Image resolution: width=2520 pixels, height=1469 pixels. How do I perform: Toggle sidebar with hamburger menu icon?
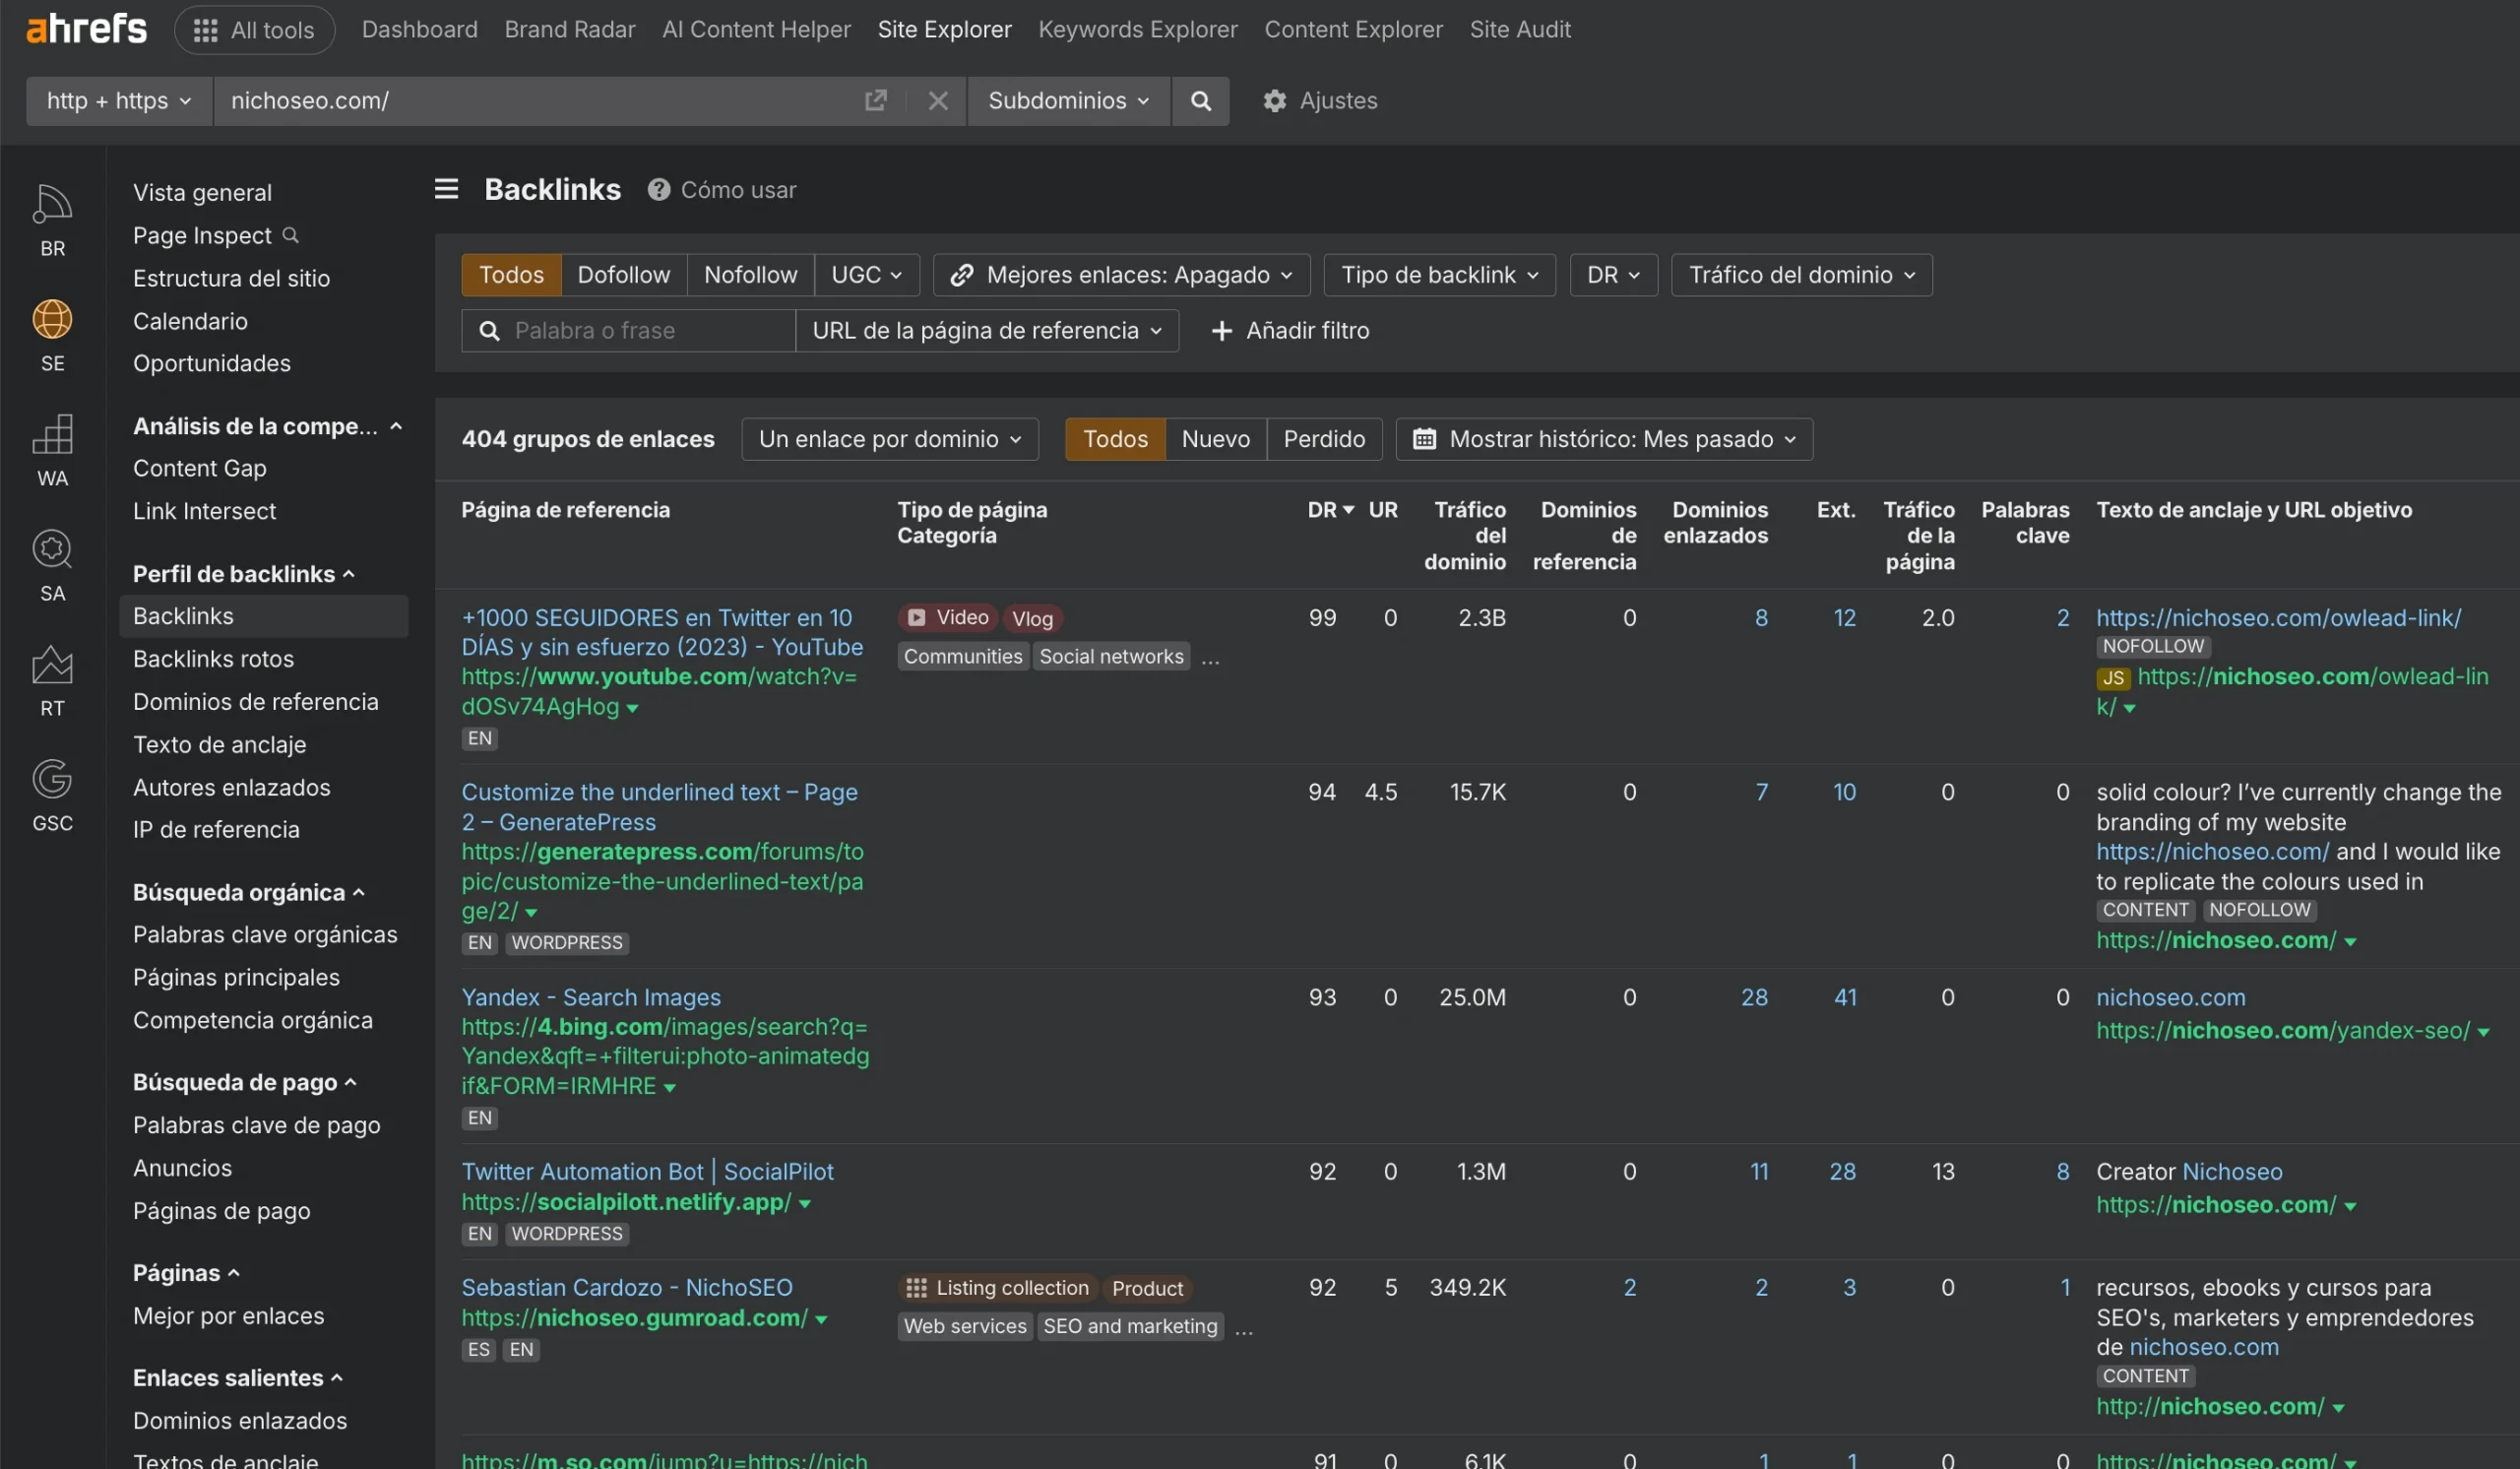point(446,189)
